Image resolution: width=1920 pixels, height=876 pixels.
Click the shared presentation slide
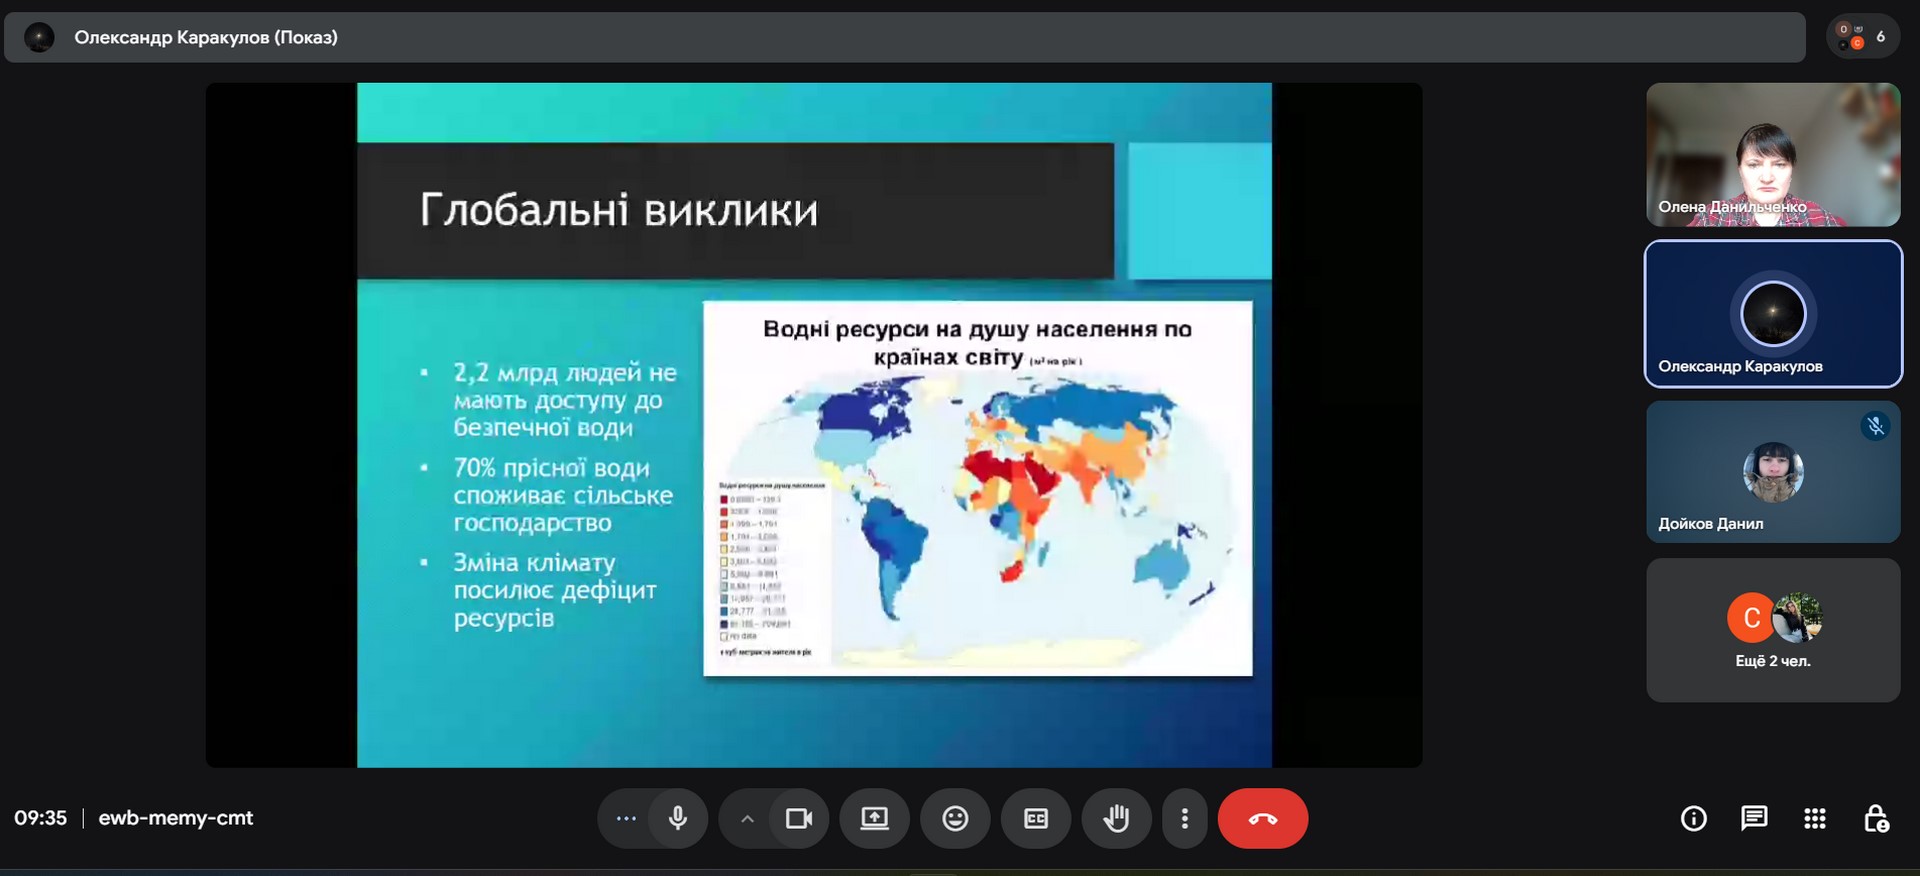[x=814, y=425]
